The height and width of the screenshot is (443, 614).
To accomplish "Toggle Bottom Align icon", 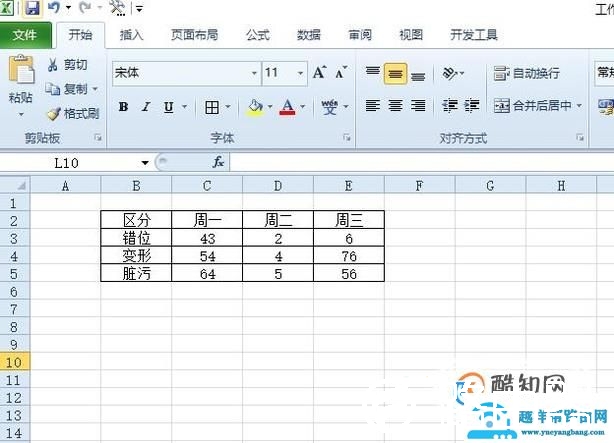I will click(418, 75).
